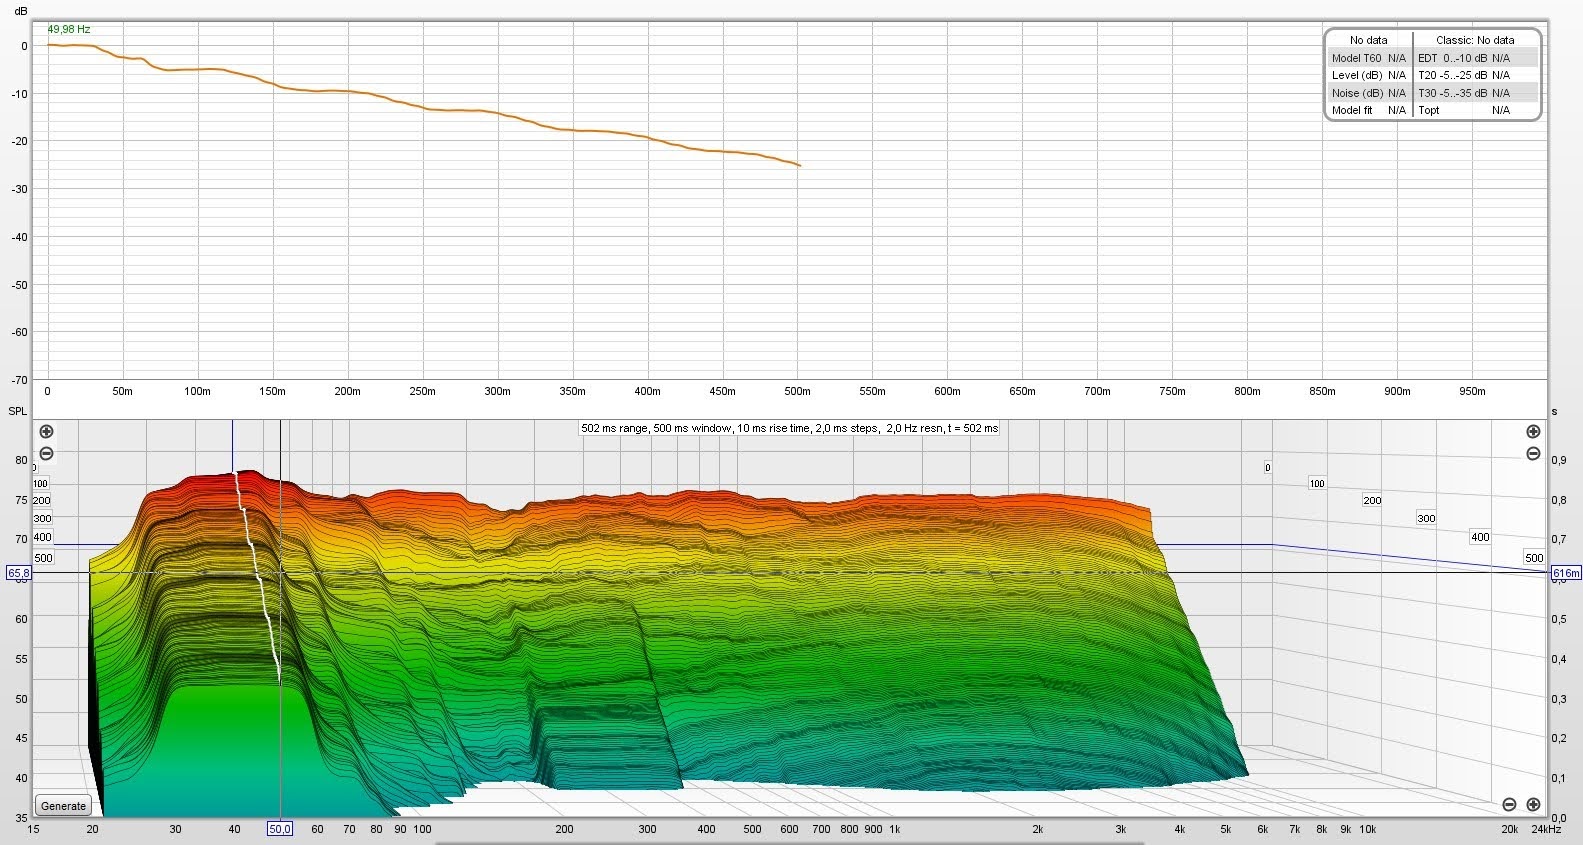This screenshot has height=845, width=1583.
Task: Zoom out the waterfall time axis
Action: click(1533, 454)
